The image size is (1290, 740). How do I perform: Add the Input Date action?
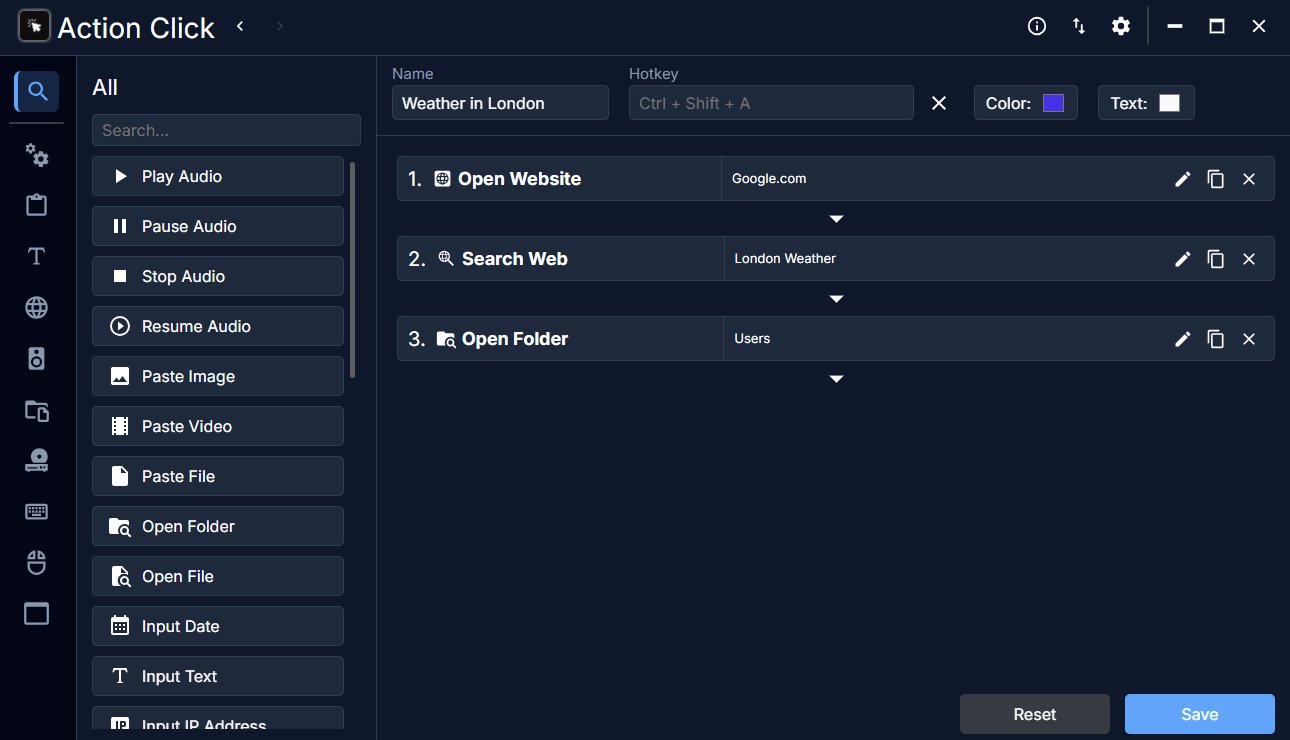(x=218, y=626)
